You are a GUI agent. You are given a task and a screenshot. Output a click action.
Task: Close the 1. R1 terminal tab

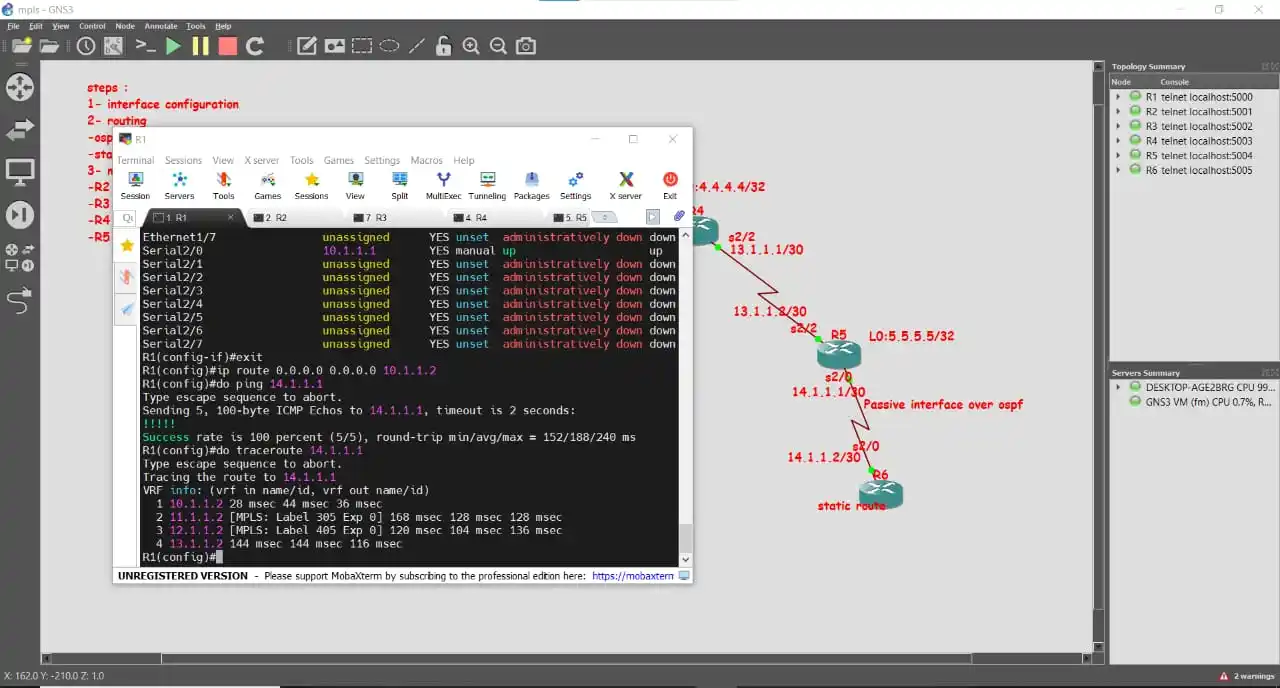231,217
